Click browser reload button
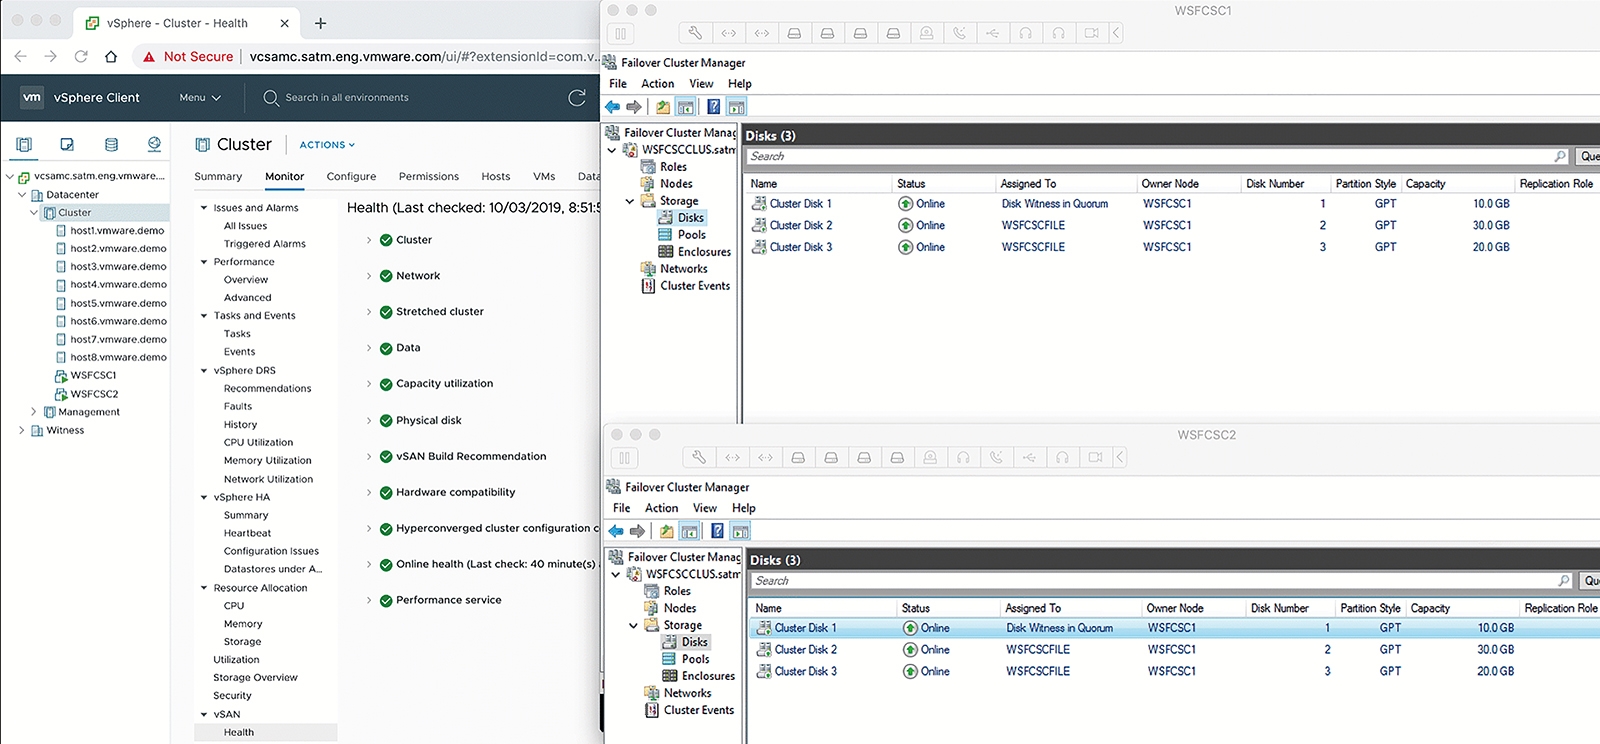The height and width of the screenshot is (744, 1600). [x=81, y=56]
